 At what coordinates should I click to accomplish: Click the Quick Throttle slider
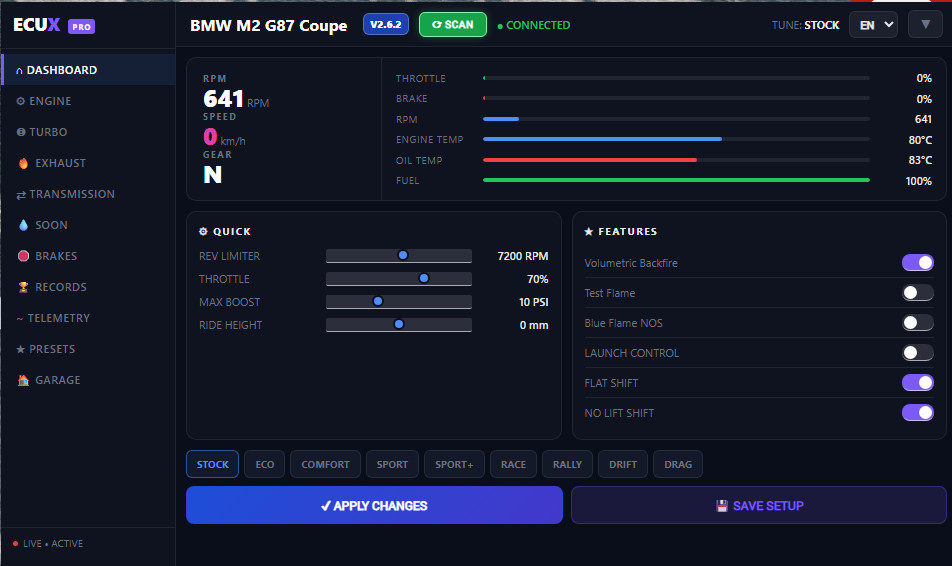[399, 279]
